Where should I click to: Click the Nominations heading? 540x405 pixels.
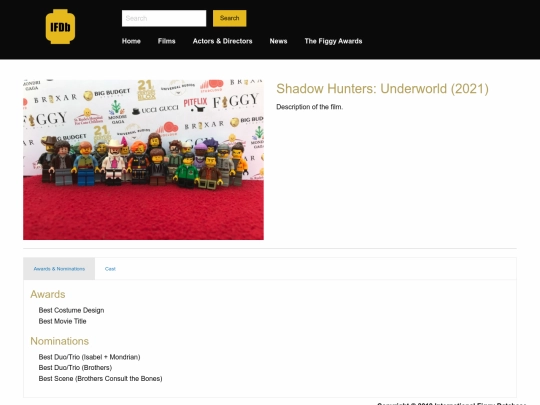point(60,341)
